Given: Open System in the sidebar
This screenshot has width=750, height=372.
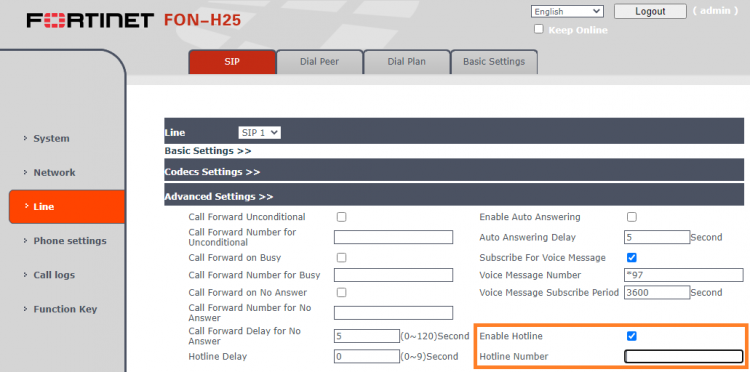Looking at the screenshot, I should (51, 139).
